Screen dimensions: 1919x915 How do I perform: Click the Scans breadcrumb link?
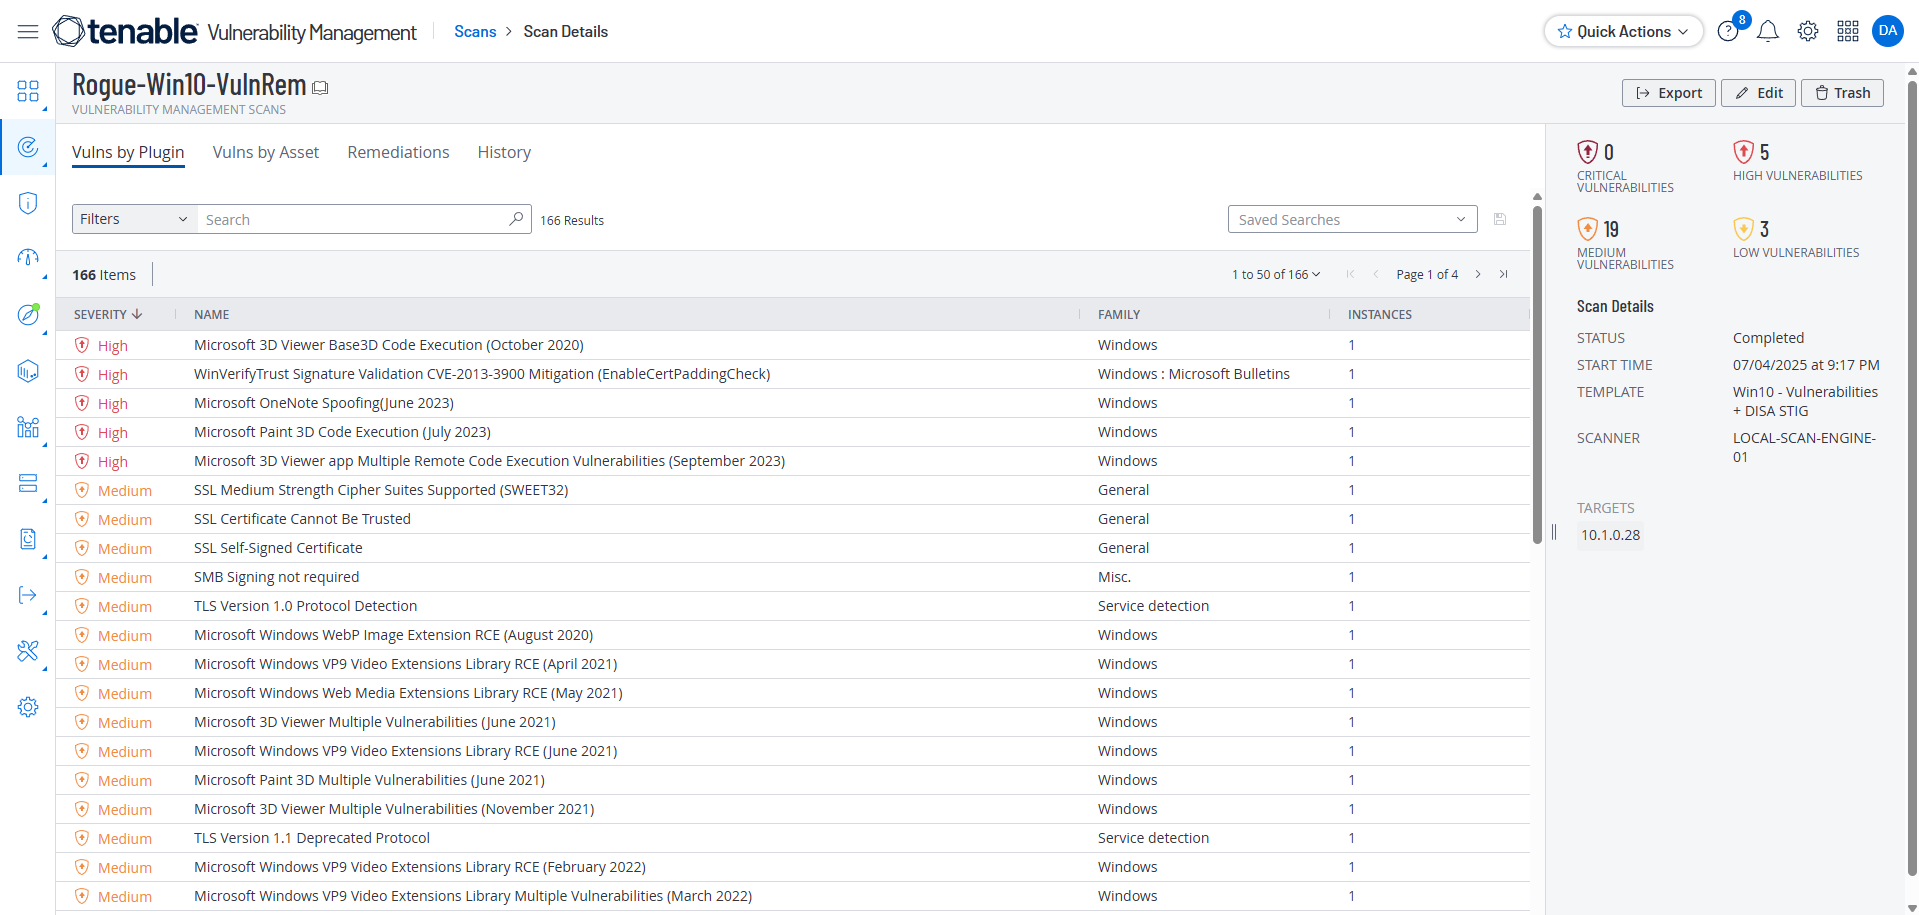[x=475, y=32]
